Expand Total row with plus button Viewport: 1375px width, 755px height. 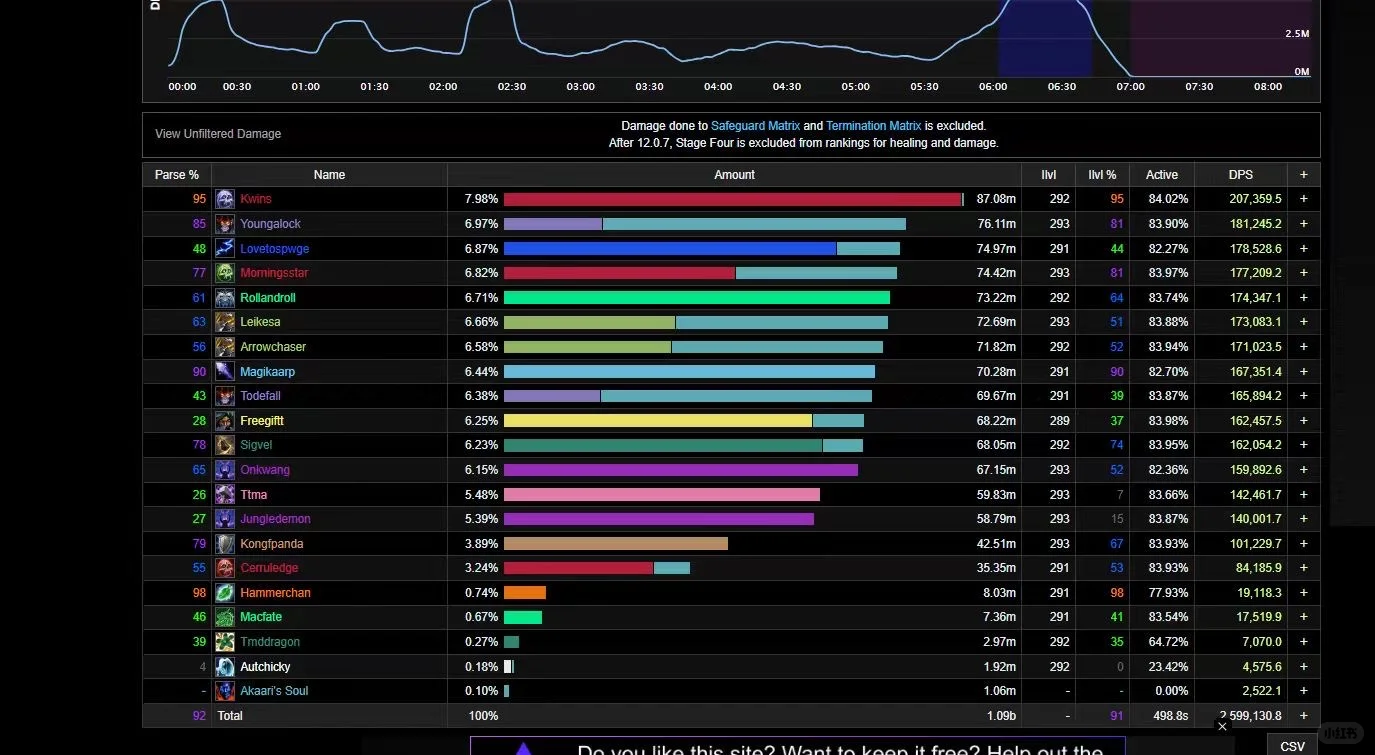[1303, 715]
